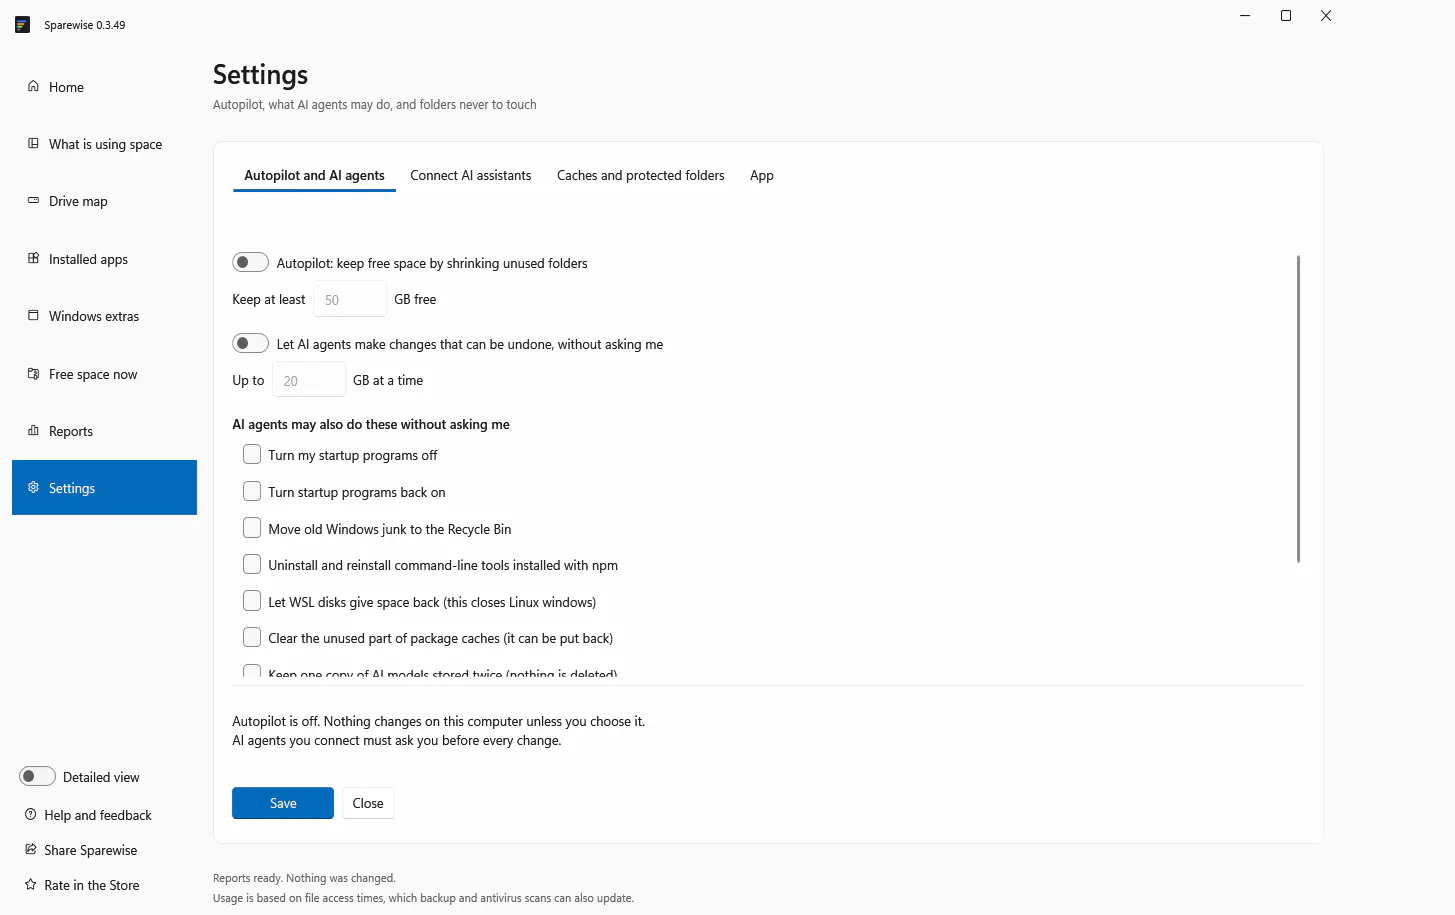Switch to Caches and protected folders tab
1455x915 pixels.
[x=641, y=175]
